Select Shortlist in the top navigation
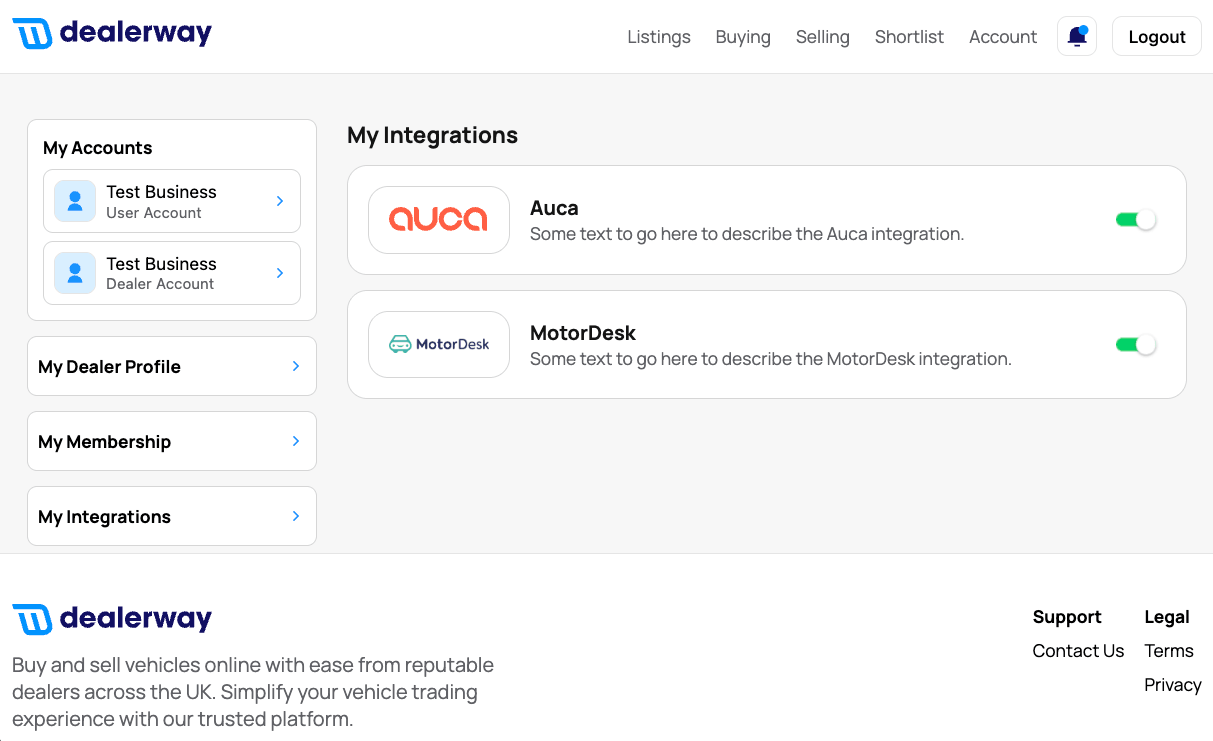The height and width of the screenshot is (741, 1213). 909,37
